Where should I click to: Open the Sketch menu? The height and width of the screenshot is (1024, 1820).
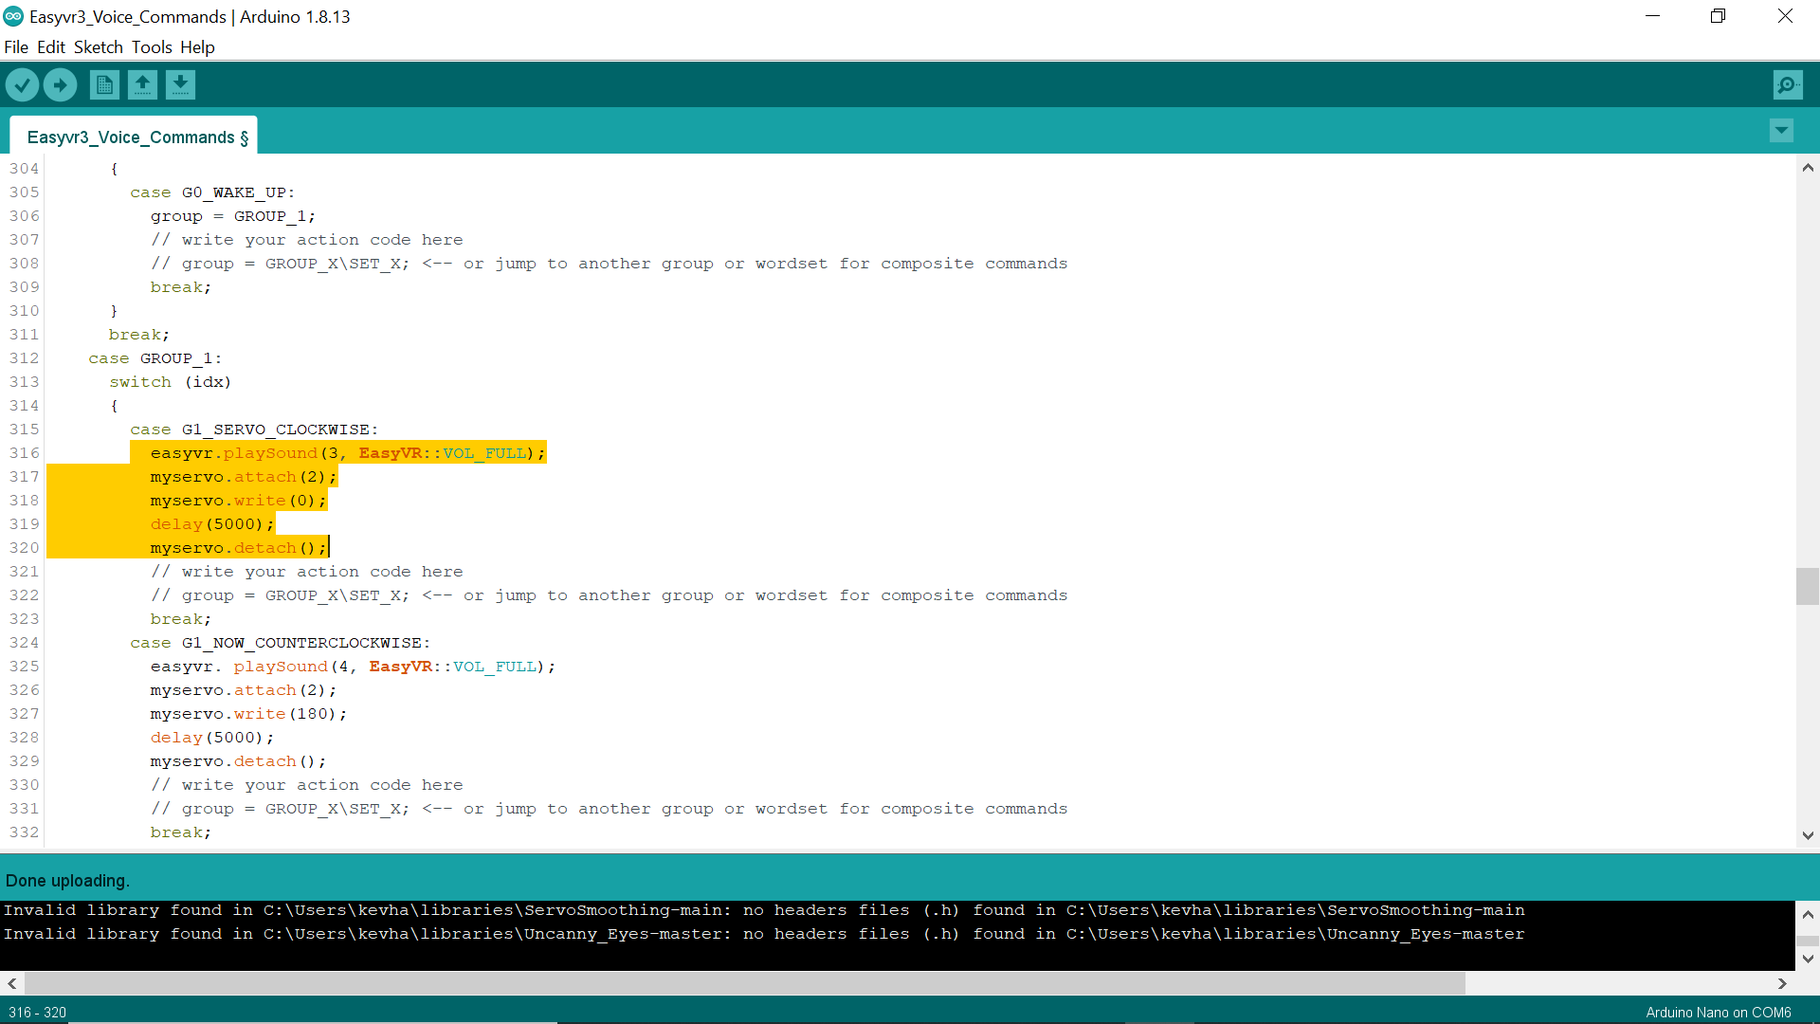[98, 47]
